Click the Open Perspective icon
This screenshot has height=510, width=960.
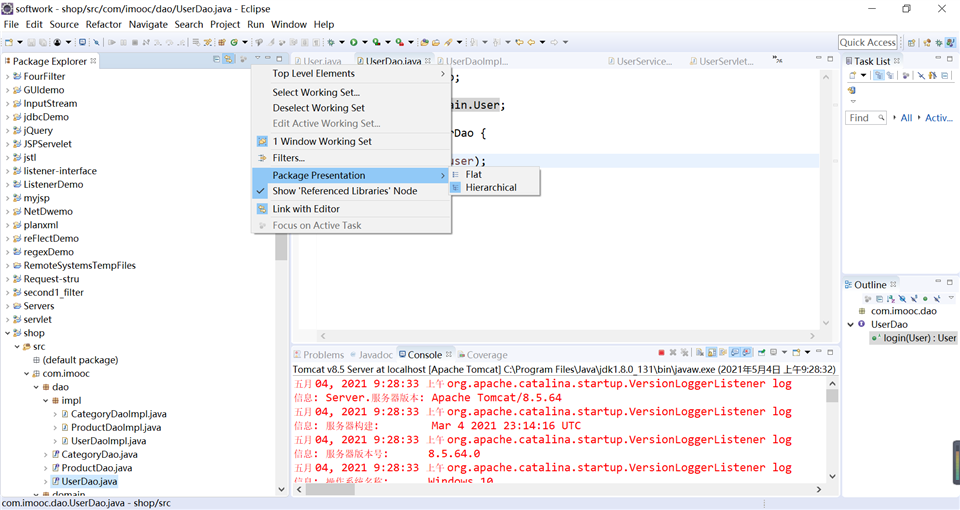(912, 42)
